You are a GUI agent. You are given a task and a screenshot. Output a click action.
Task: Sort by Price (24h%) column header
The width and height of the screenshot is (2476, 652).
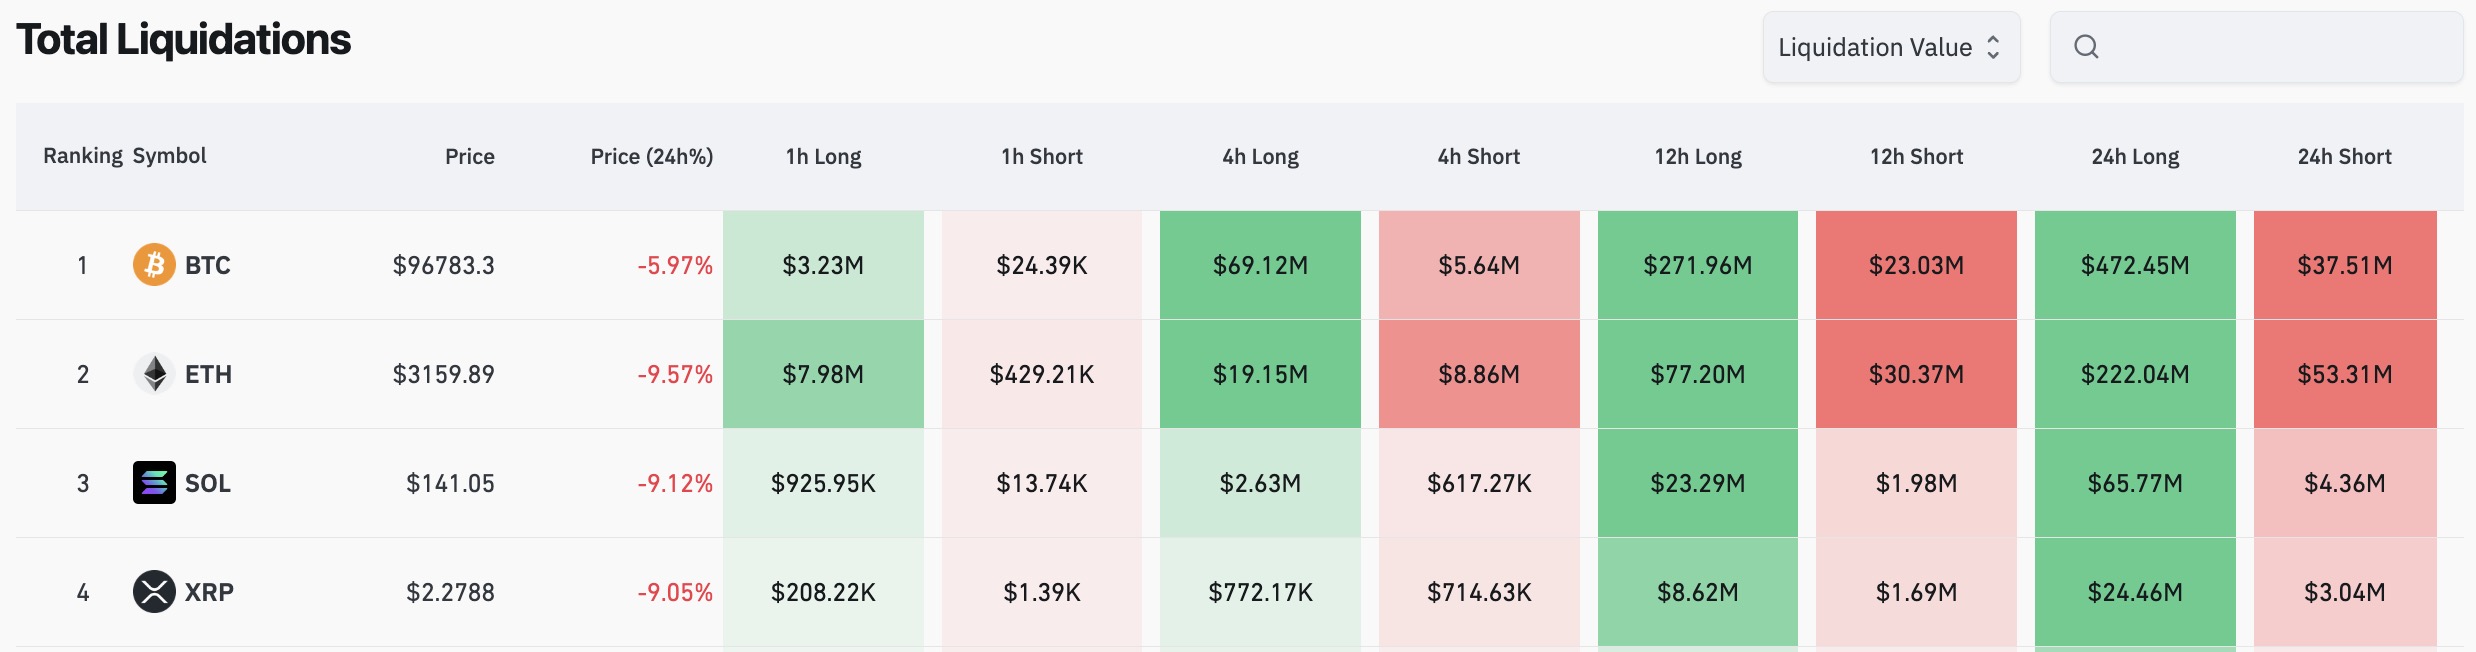pyautogui.click(x=651, y=156)
